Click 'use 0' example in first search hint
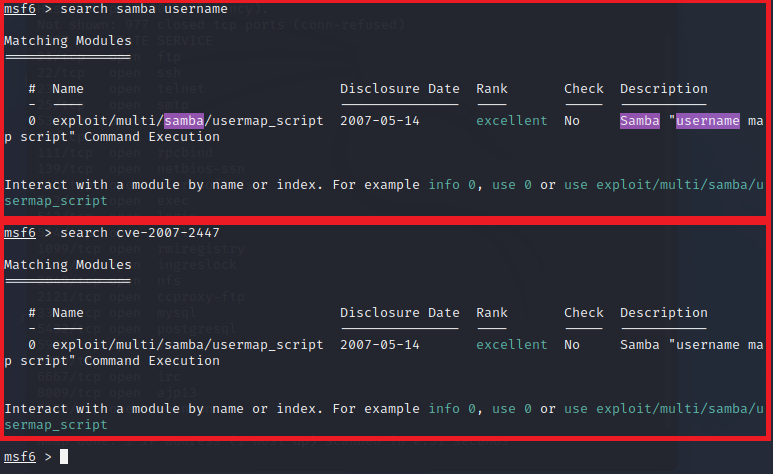The height and width of the screenshot is (474, 773). pyautogui.click(x=512, y=185)
